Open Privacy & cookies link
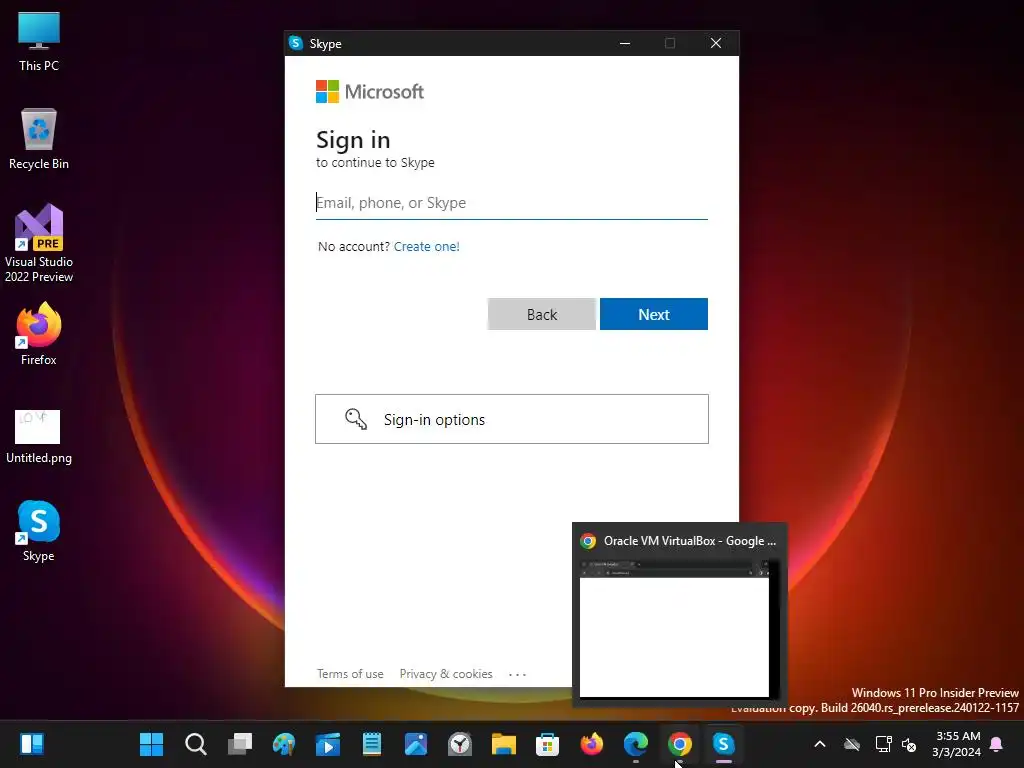Image resolution: width=1024 pixels, height=768 pixels. (x=445, y=673)
